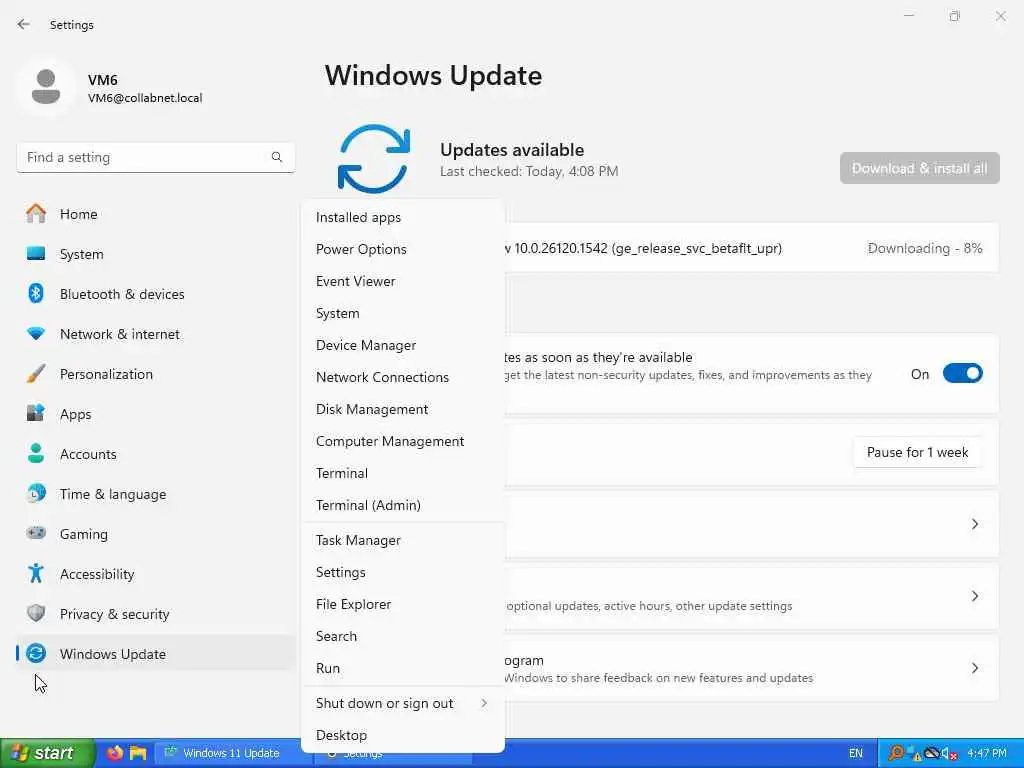Viewport: 1024px width, 768px height.
Task: Click the XP start button
Action: coord(48,753)
